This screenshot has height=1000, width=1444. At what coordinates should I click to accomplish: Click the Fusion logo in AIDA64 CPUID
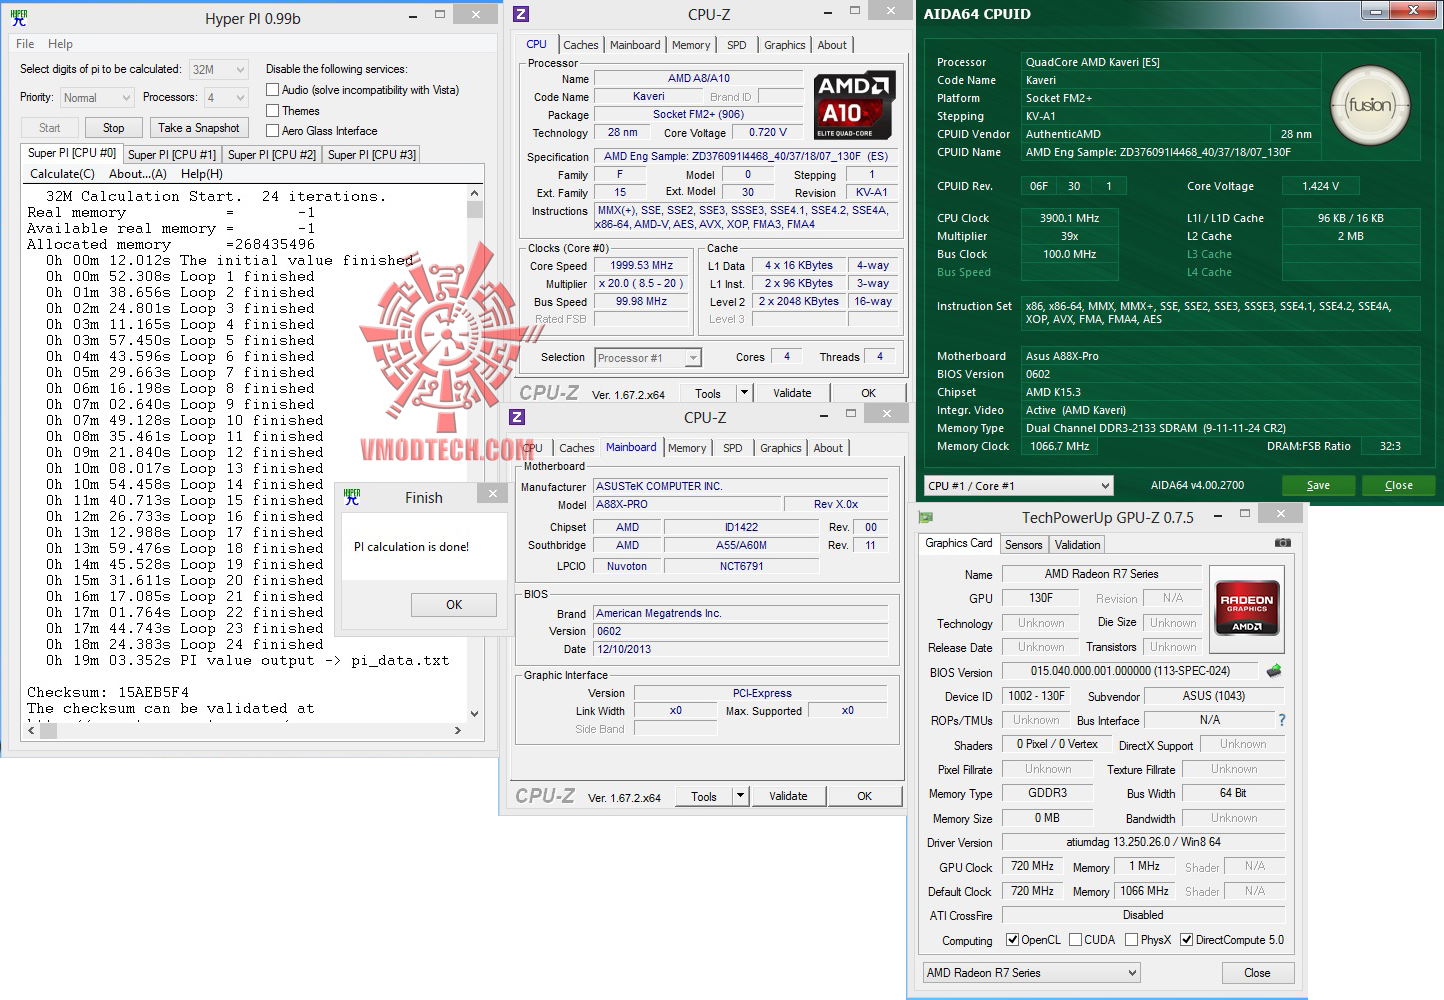[1370, 105]
